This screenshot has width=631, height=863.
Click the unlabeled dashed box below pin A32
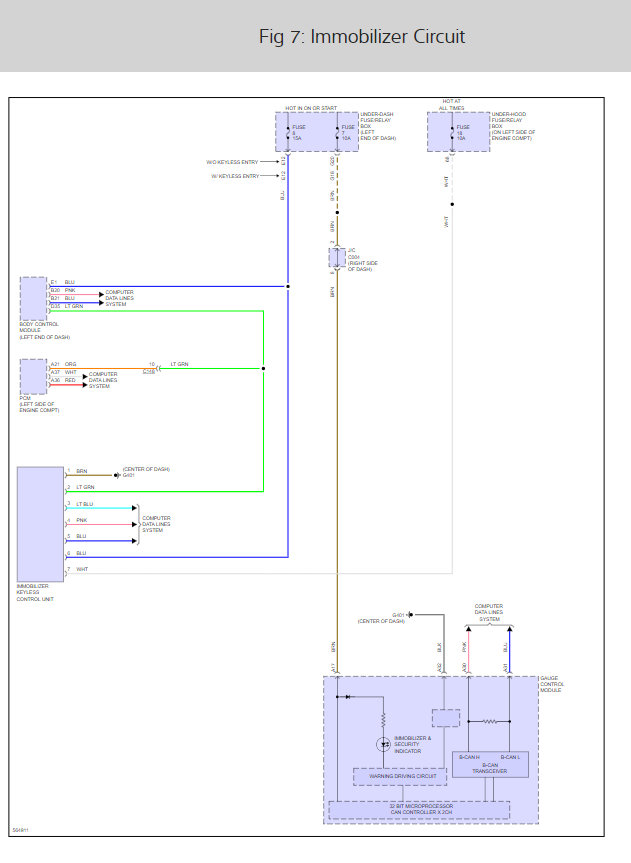(x=446, y=718)
